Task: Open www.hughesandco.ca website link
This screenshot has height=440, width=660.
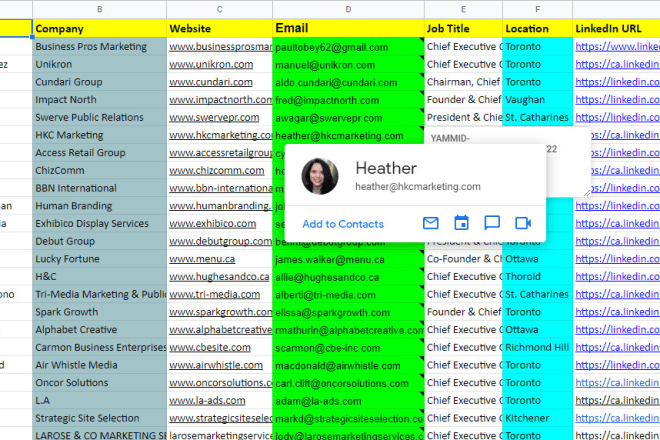Action: [219, 277]
